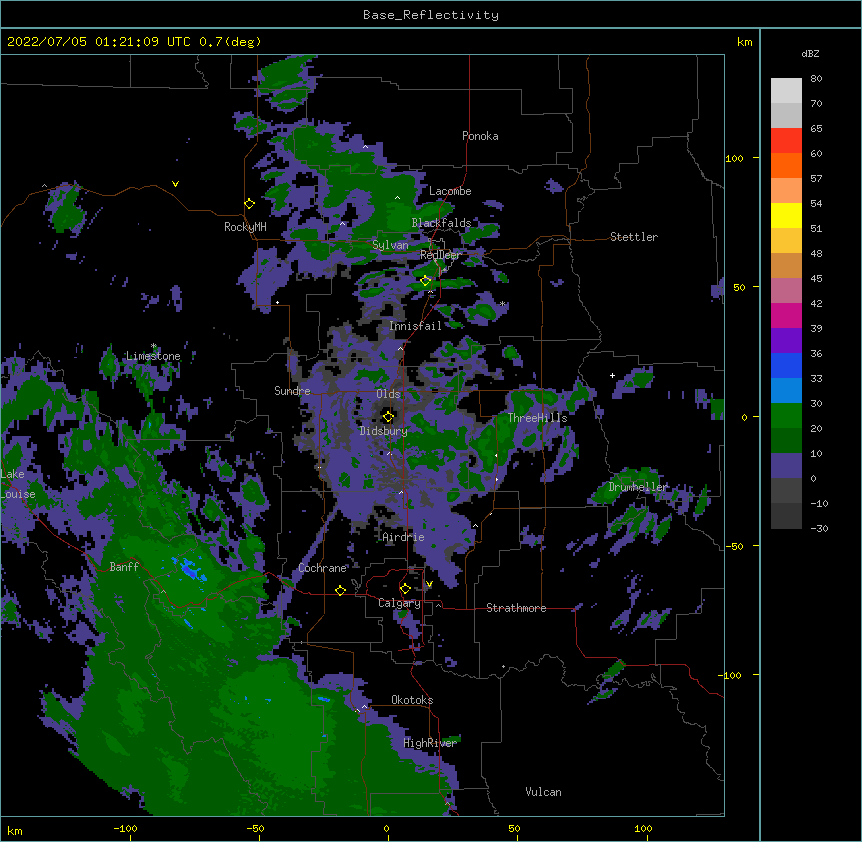This screenshot has width=862, height=842.
Task: Click the 100 tick on the right axis
Action: pyautogui.click(x=734, y=158)
